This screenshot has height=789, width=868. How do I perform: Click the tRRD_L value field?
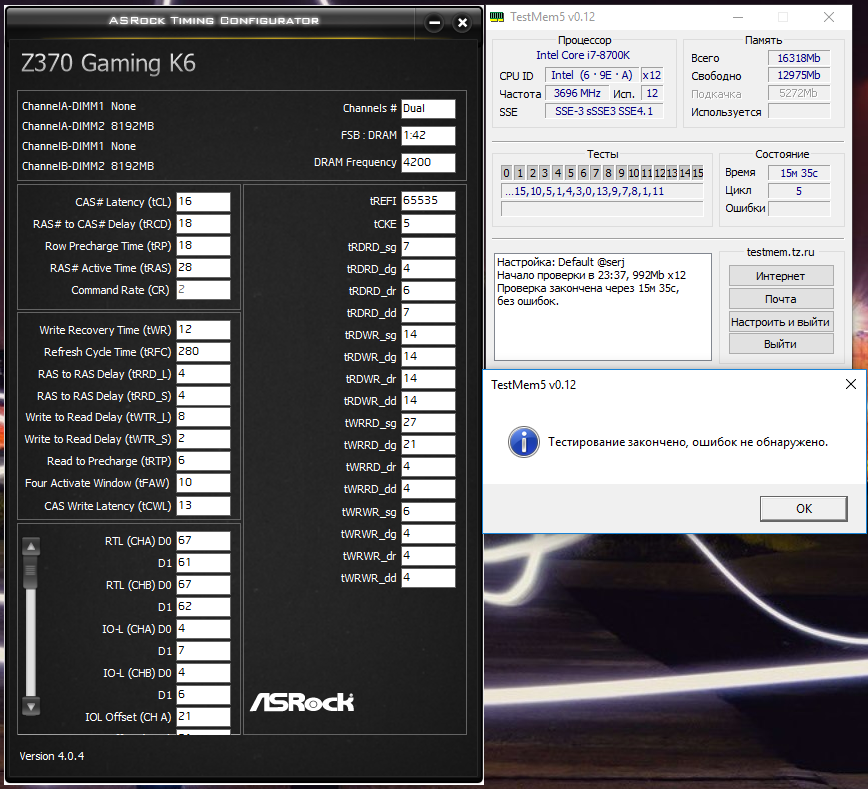pyautogui.click(x=203, y=374)
